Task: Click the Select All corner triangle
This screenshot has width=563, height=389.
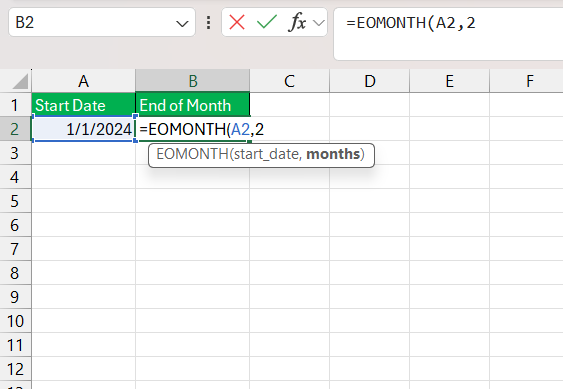Action: (x=20, y=82)
